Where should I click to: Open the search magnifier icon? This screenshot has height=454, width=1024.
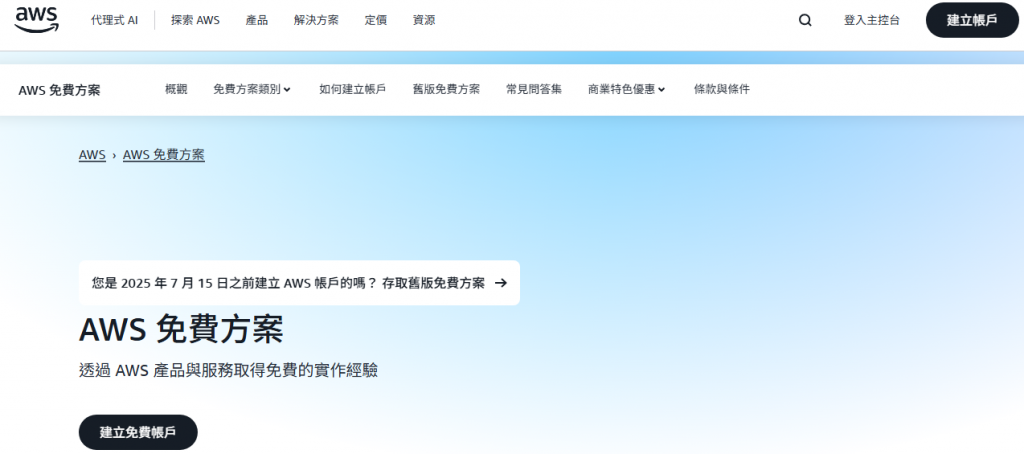[805, 20]
